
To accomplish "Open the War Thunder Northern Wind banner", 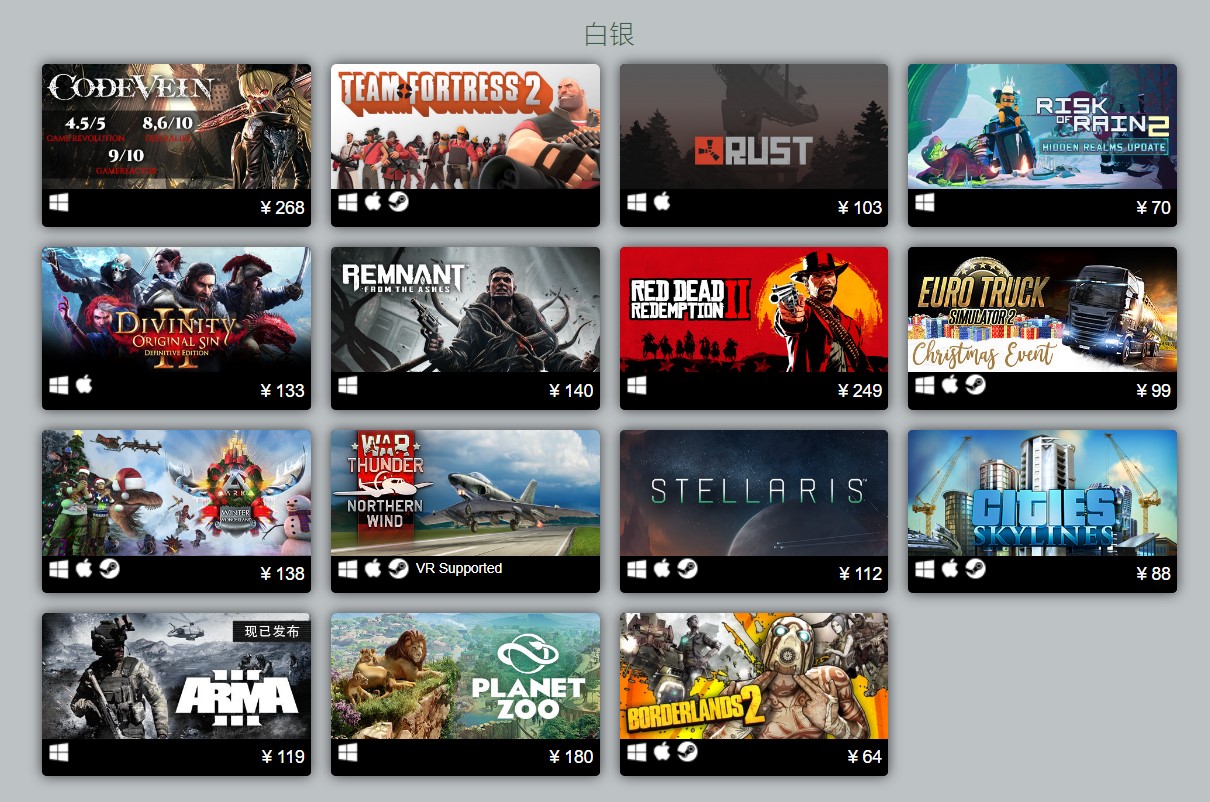I will 465,492.
